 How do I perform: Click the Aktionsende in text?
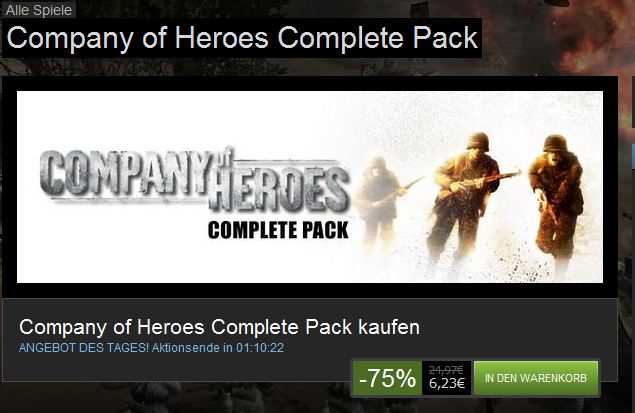tap(192, 348)
